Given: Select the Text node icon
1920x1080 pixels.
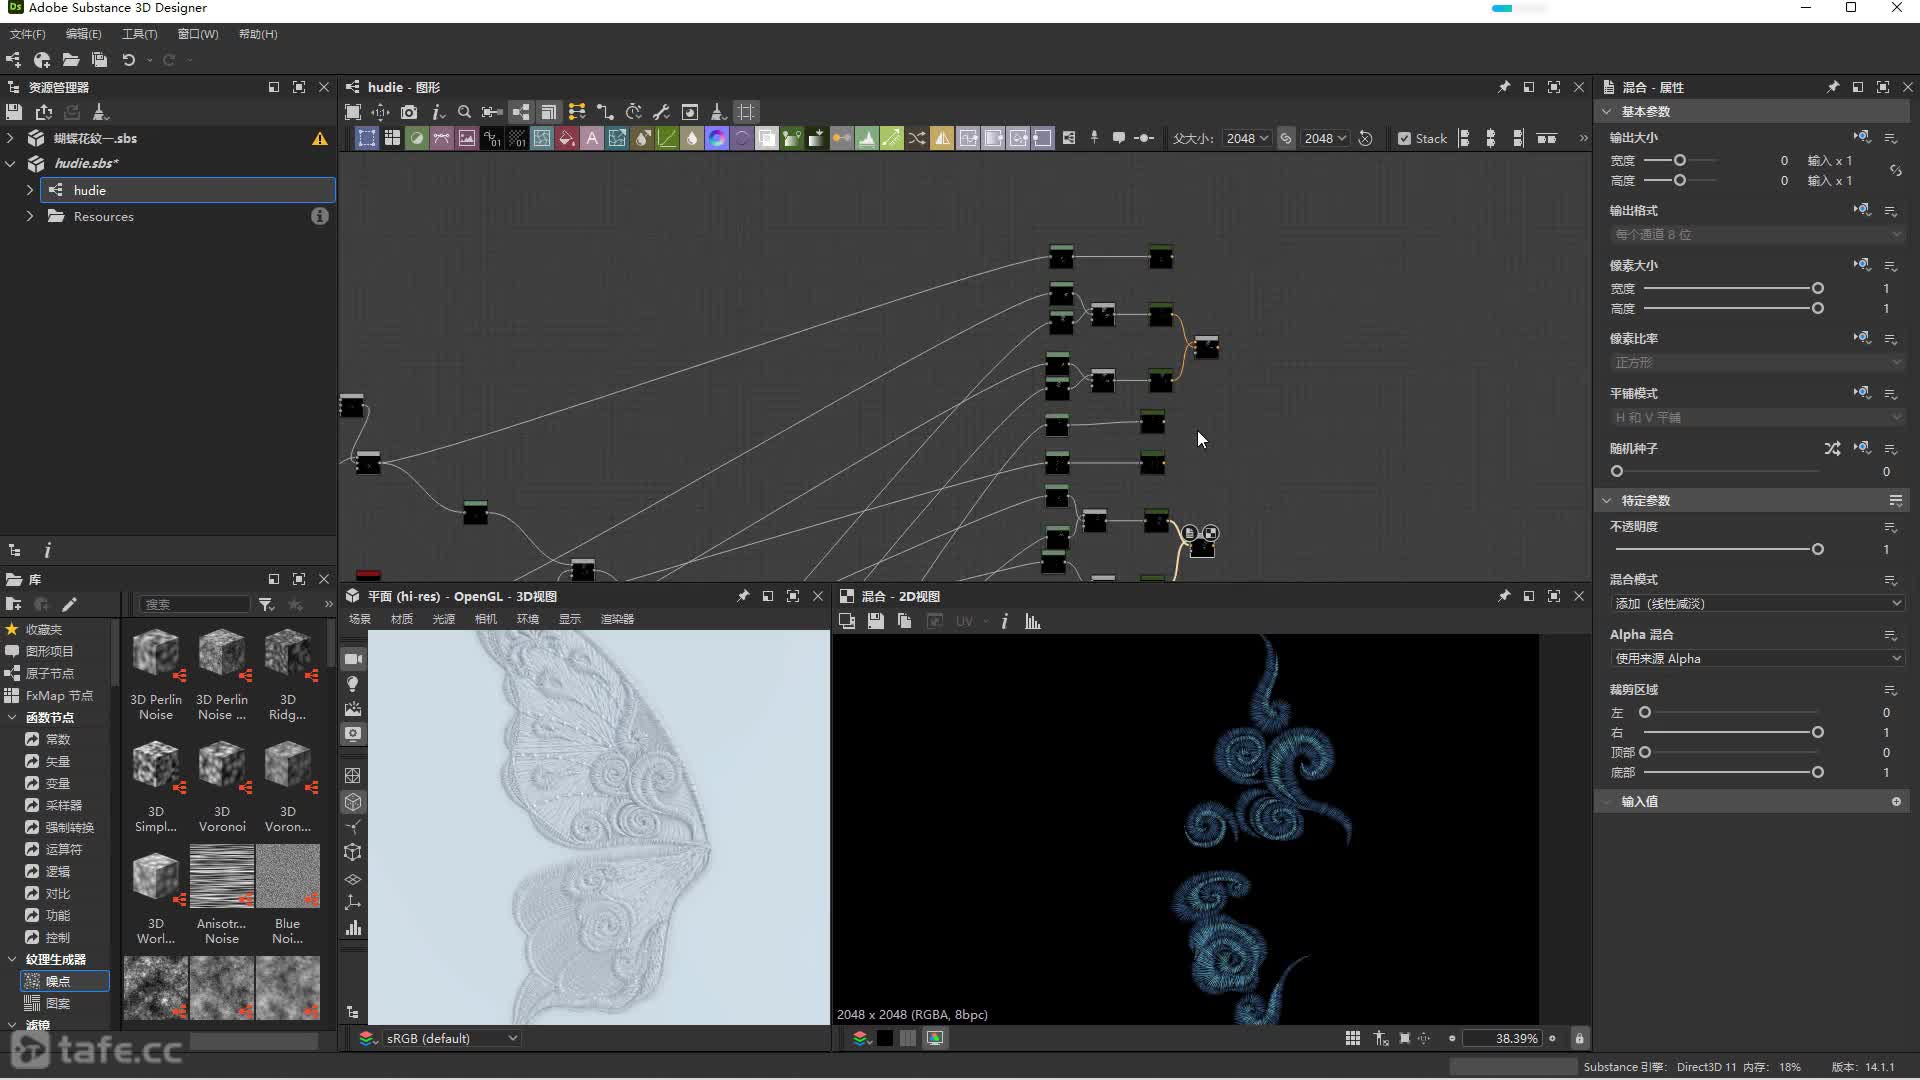Looking at the screenshot, I should pyautogui.click(x=592, y=139).
